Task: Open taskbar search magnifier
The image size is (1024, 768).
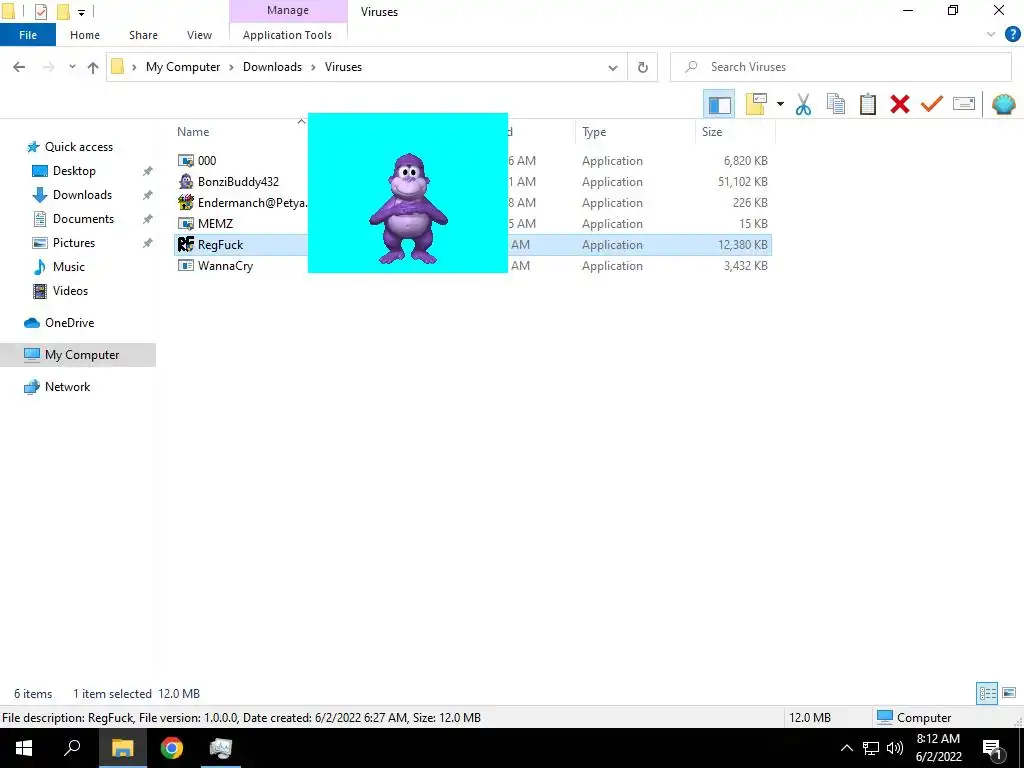Action: [x=72, y=748]
